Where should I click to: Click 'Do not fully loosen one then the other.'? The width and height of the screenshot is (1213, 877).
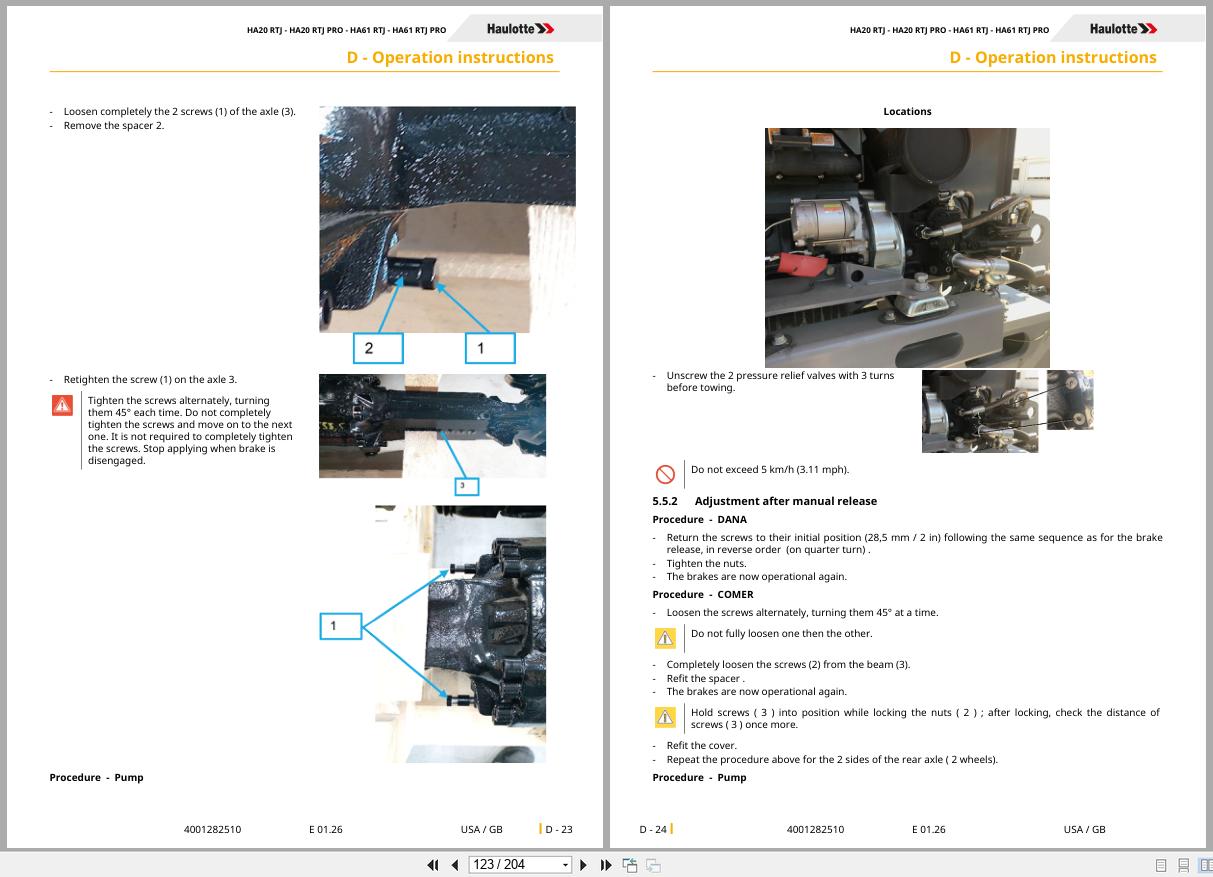[x=781, y=634]
